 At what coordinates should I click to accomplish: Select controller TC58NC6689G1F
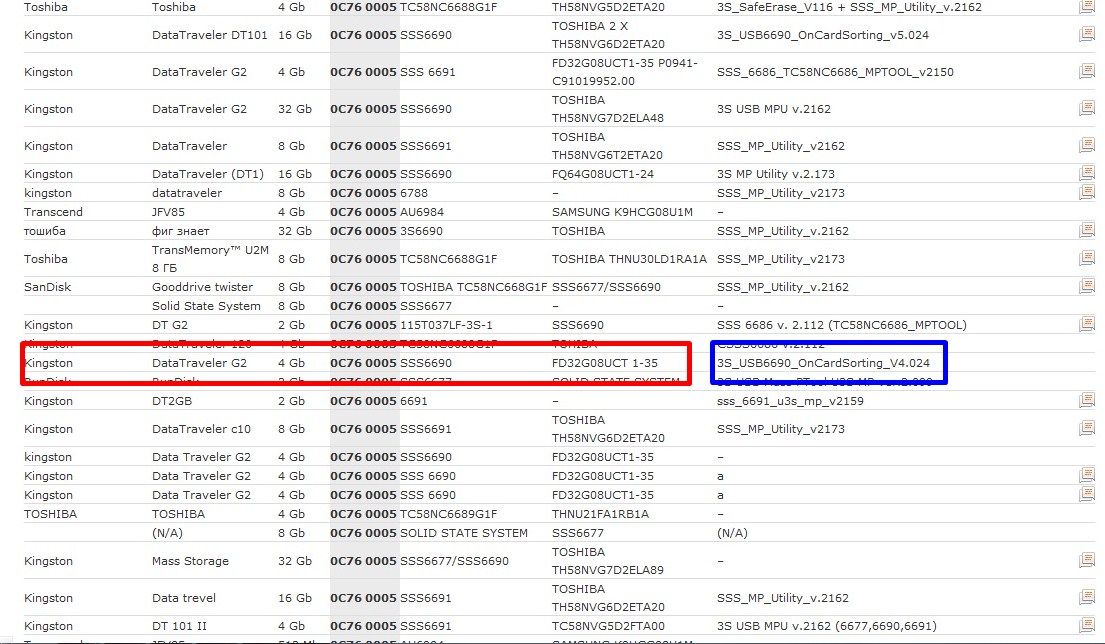[x=448, y=514]
